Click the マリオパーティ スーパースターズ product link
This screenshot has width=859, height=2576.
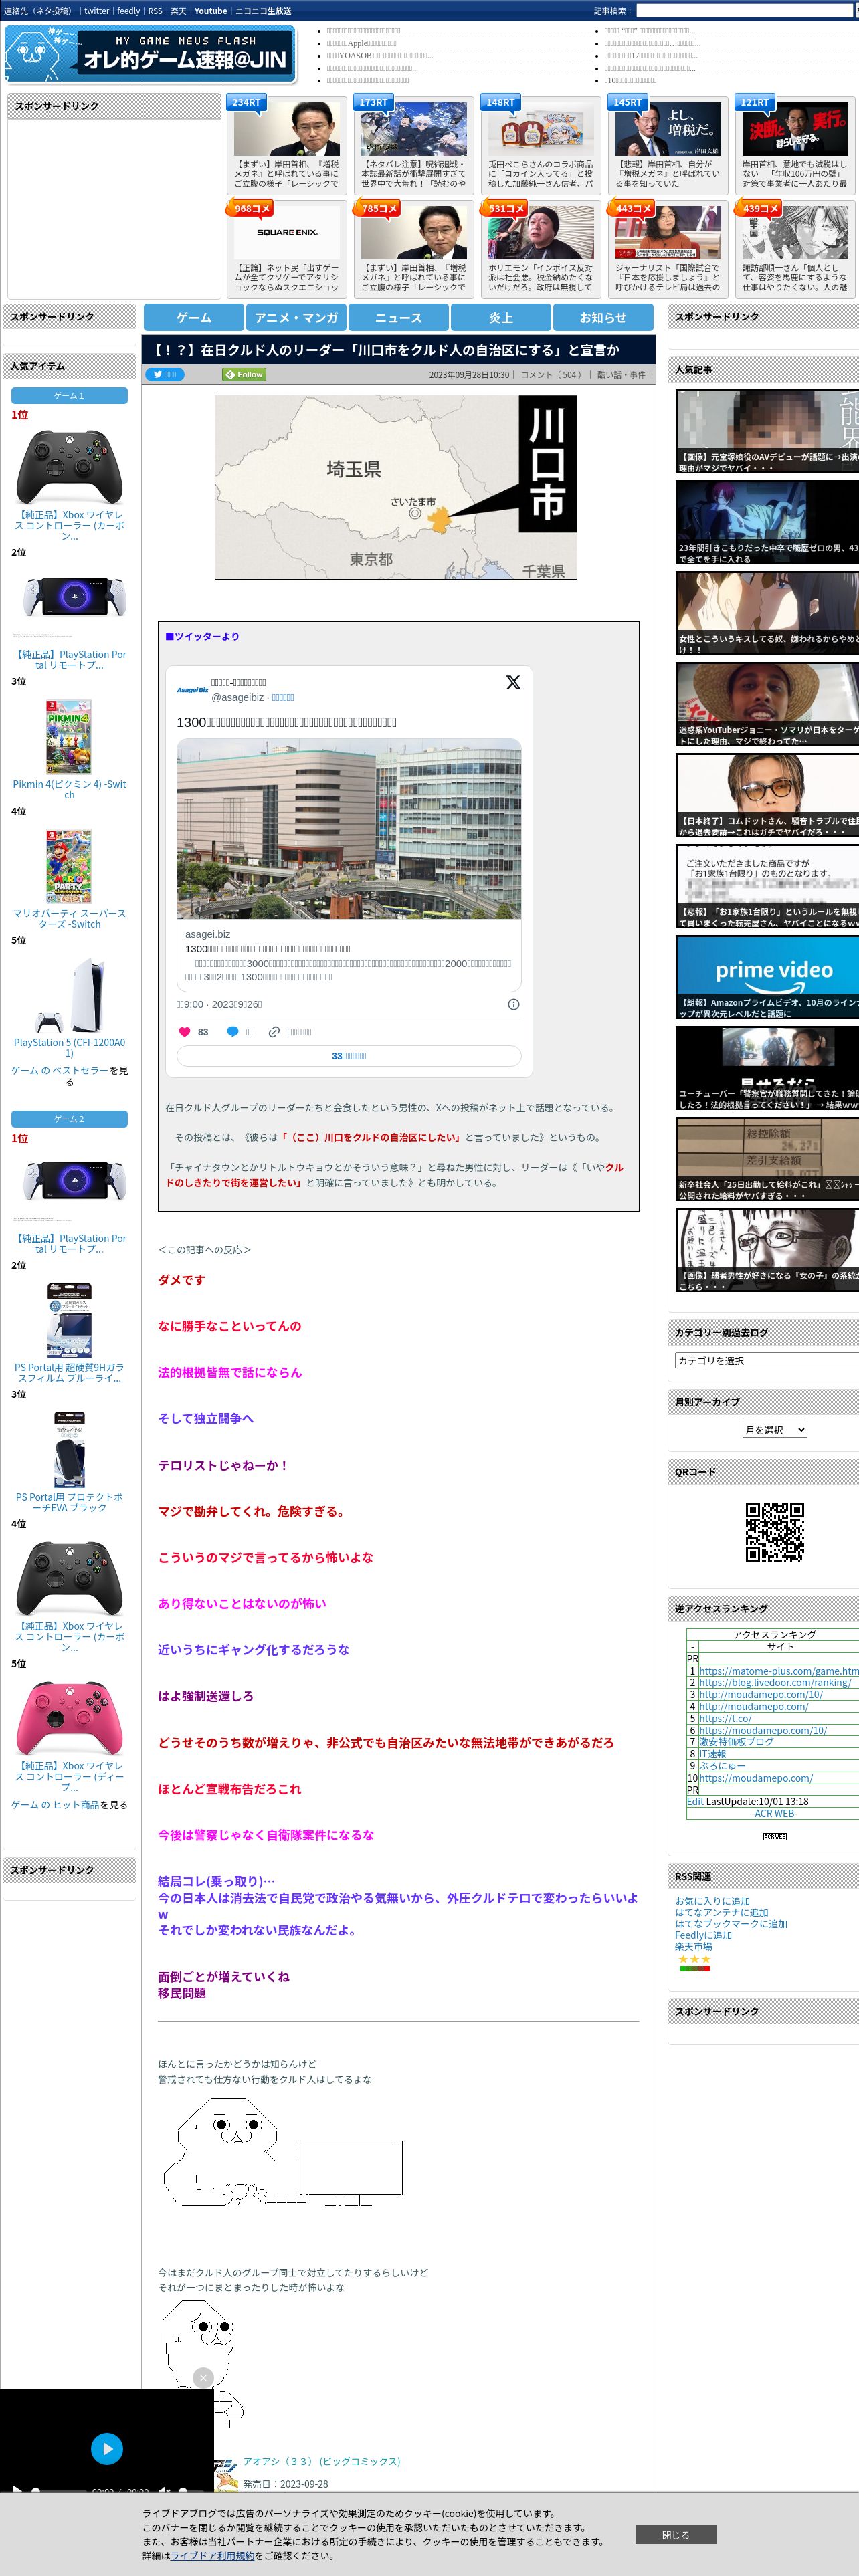(x=69, y=918)
